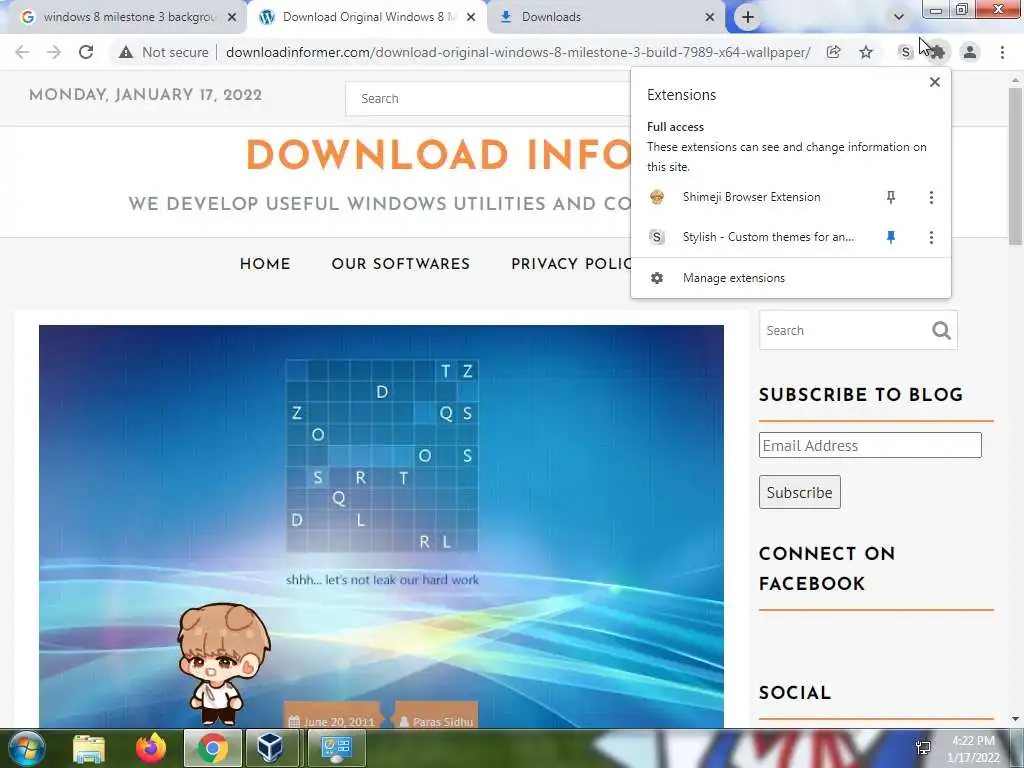This screenshot has width=1024, height=768.
Task: Unpin Stylish extension from toolbar
Action: pos(891,237)
